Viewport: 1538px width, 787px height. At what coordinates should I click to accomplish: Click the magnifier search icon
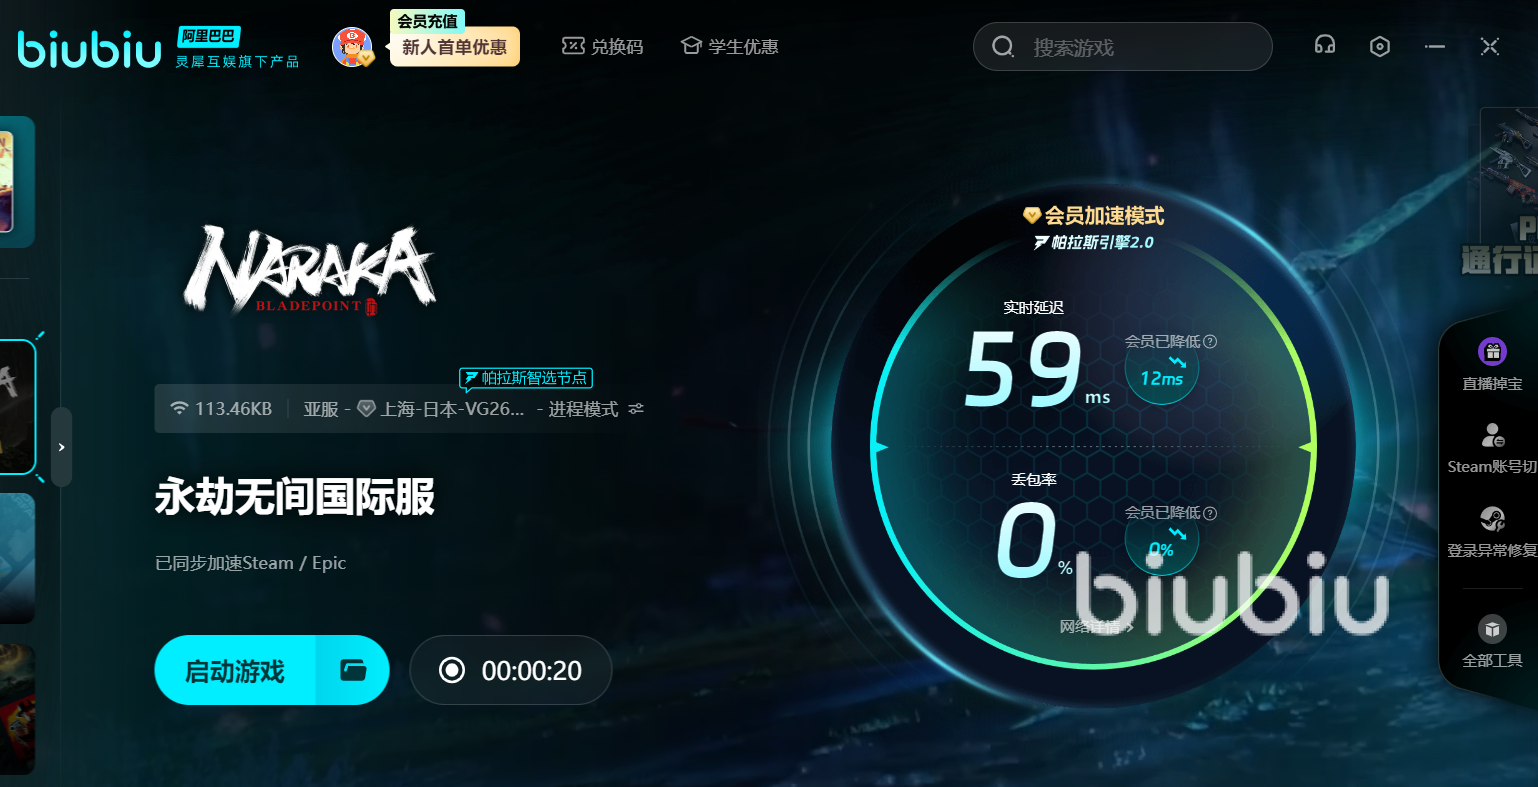[1003, 47]
